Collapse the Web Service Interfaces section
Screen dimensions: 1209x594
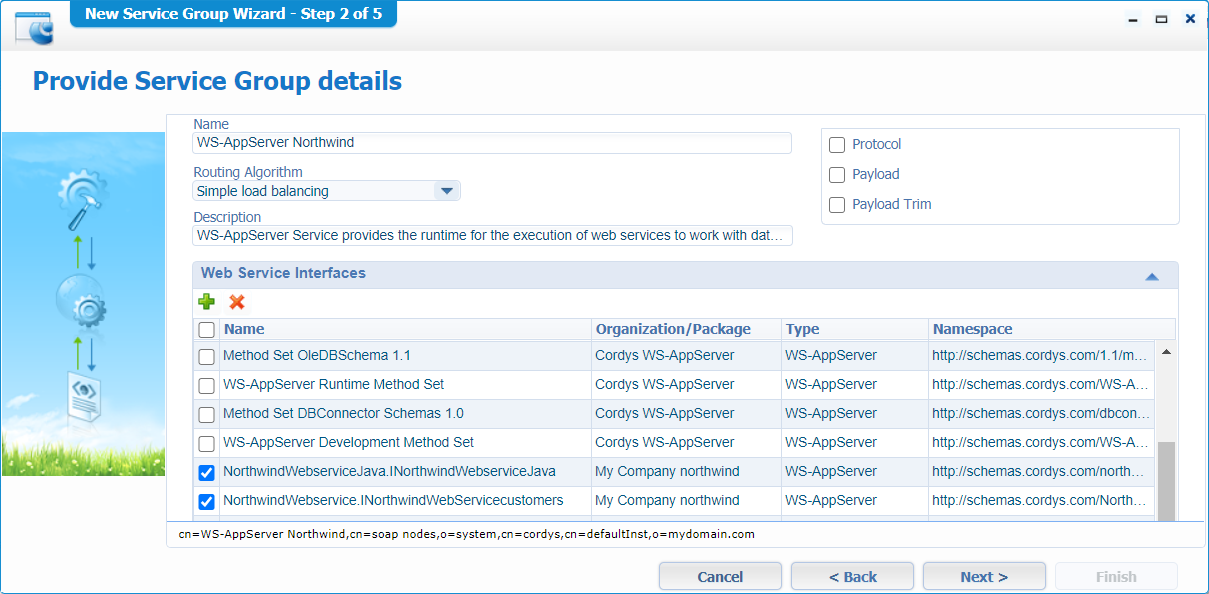1151,276
